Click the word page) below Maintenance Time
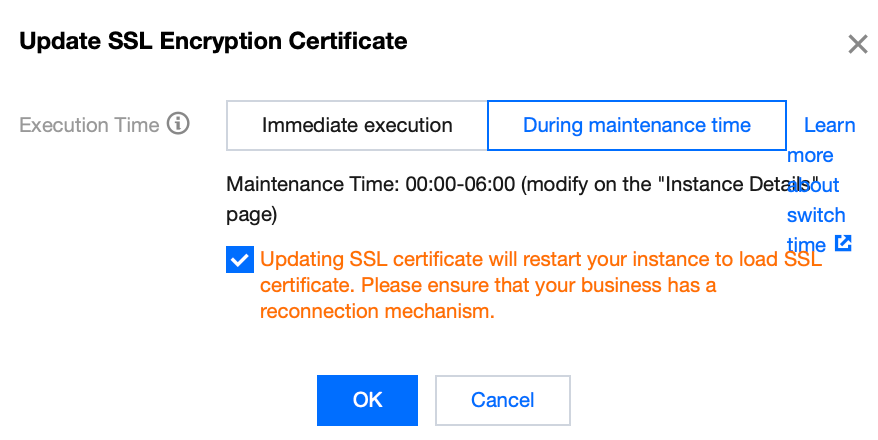The width and height of the screenshot is (878, 440). pos(252,214)
